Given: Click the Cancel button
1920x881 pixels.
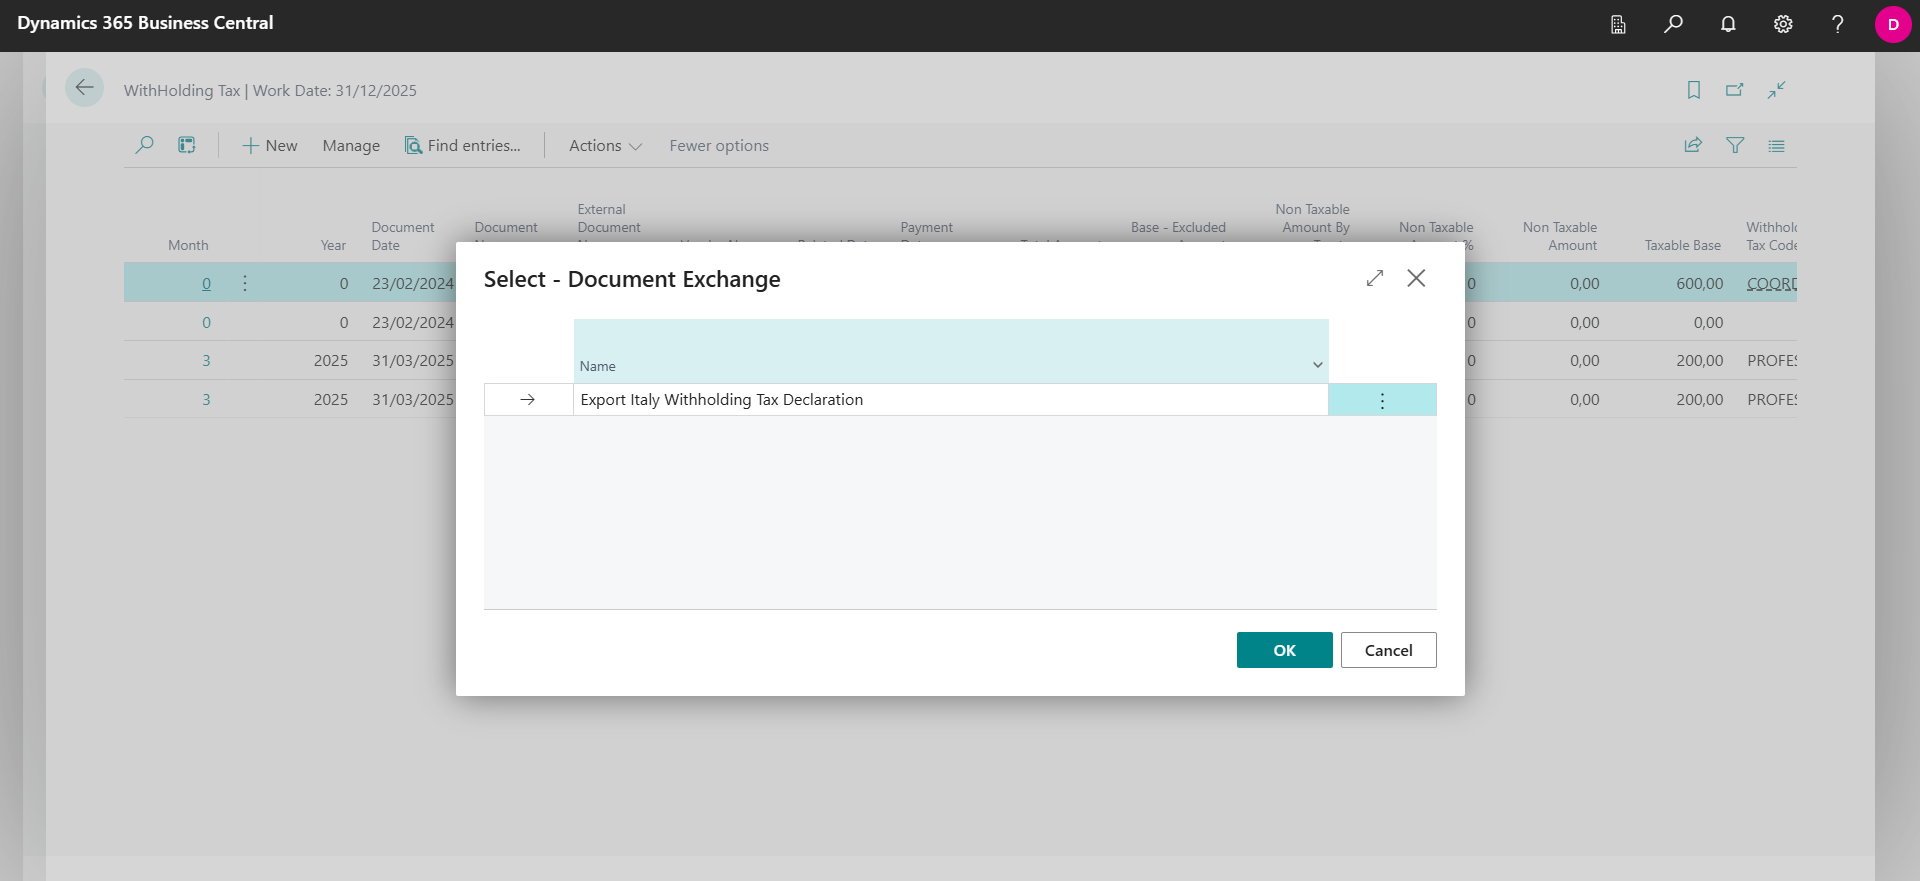Looking at the screenshot, I should click(1388, 650).
